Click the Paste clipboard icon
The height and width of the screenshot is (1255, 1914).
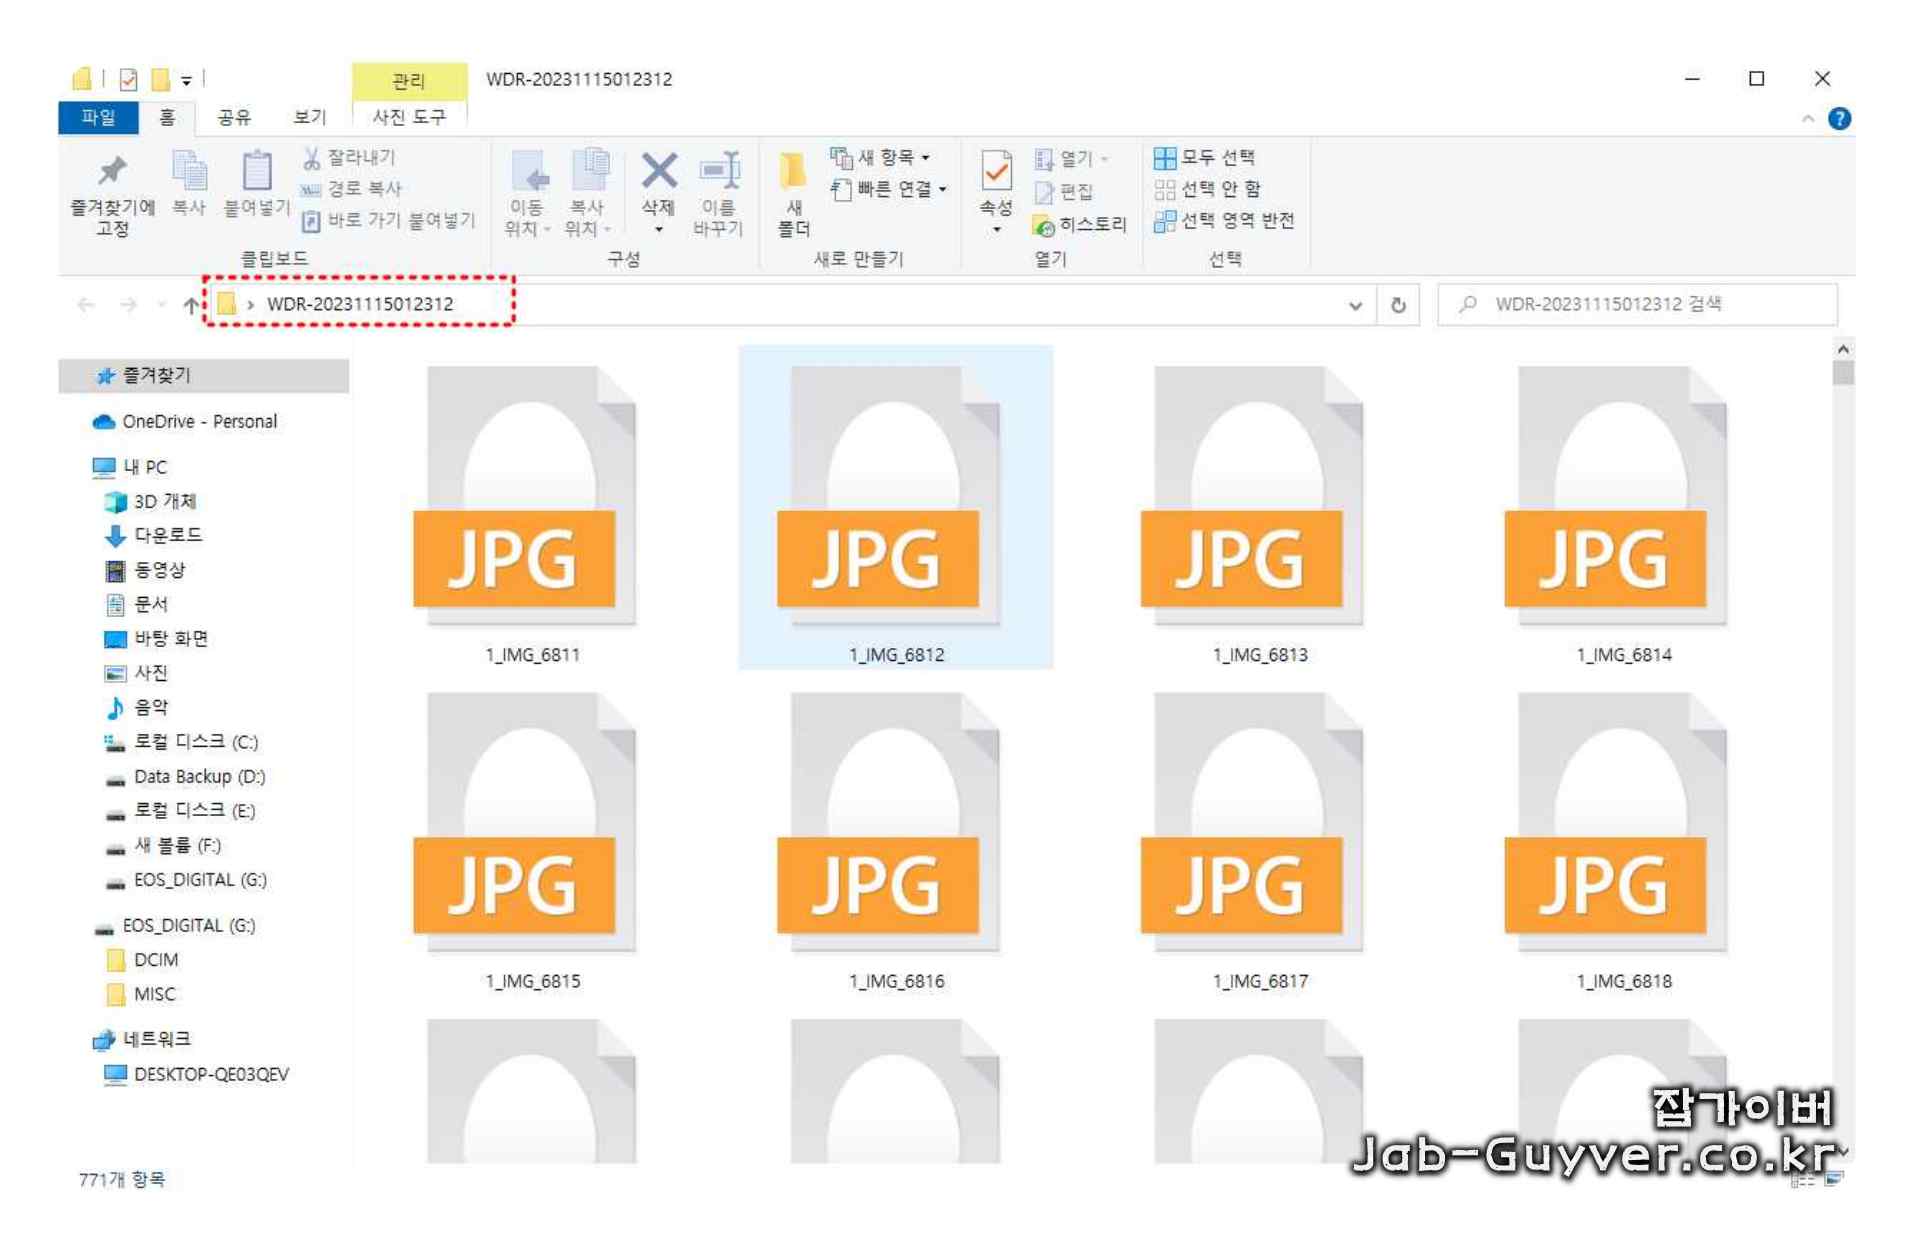click(x=257, y=172)
